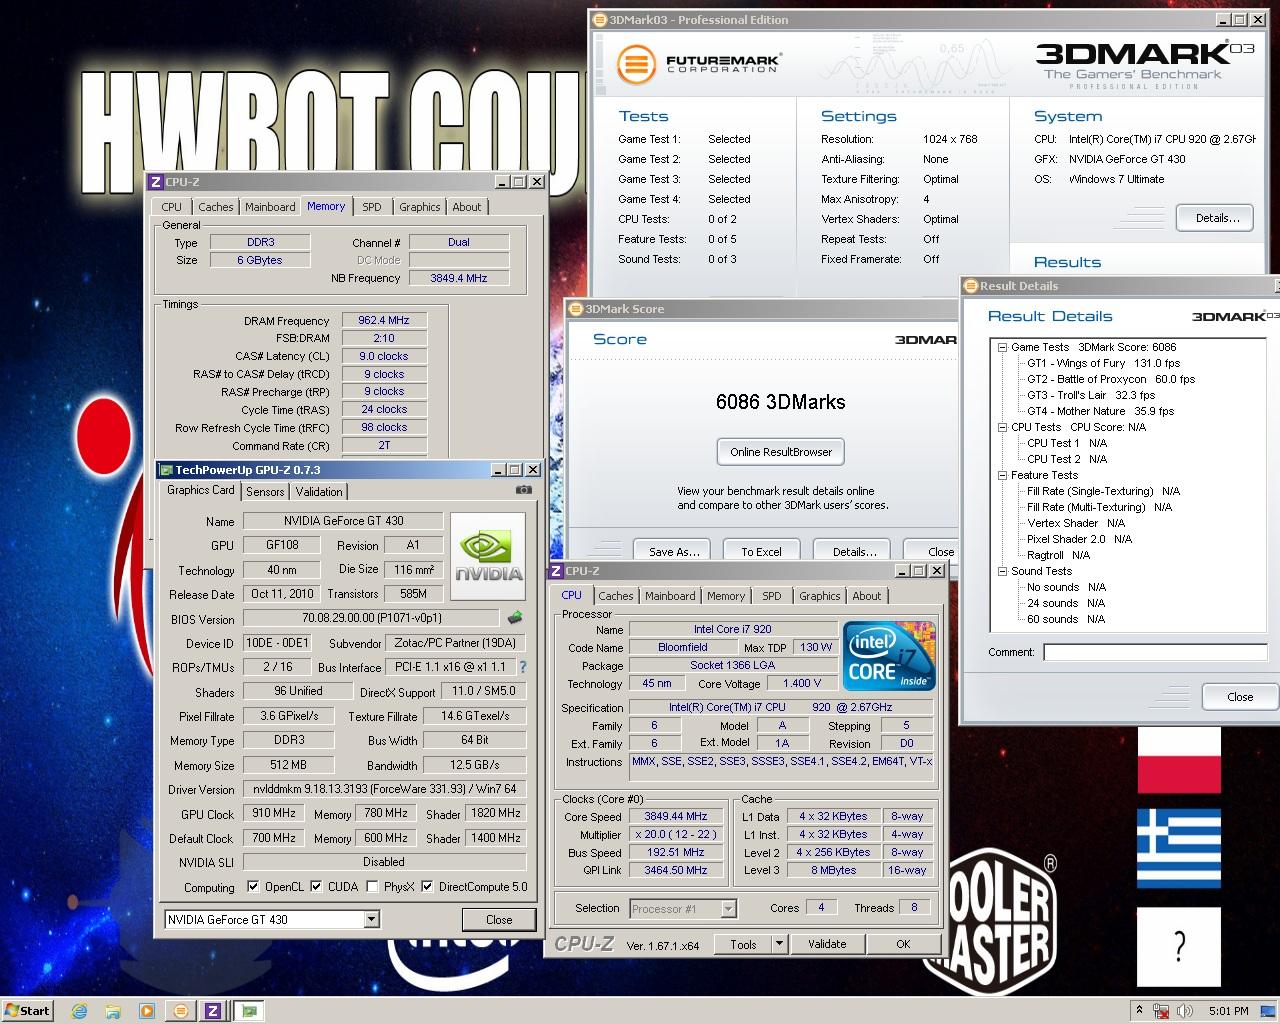The image size is (1280, 1024).
Task: Click the bus interface question mark
Action: pos(522,667)
